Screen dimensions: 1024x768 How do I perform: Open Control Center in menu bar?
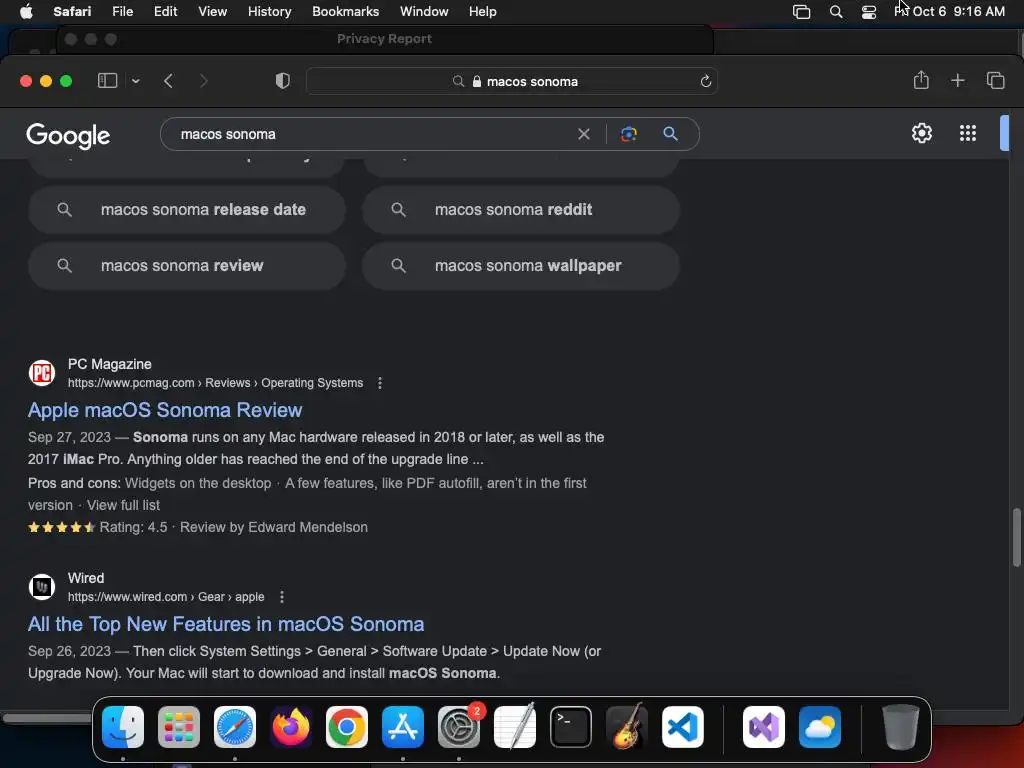(x=869, y=11)
